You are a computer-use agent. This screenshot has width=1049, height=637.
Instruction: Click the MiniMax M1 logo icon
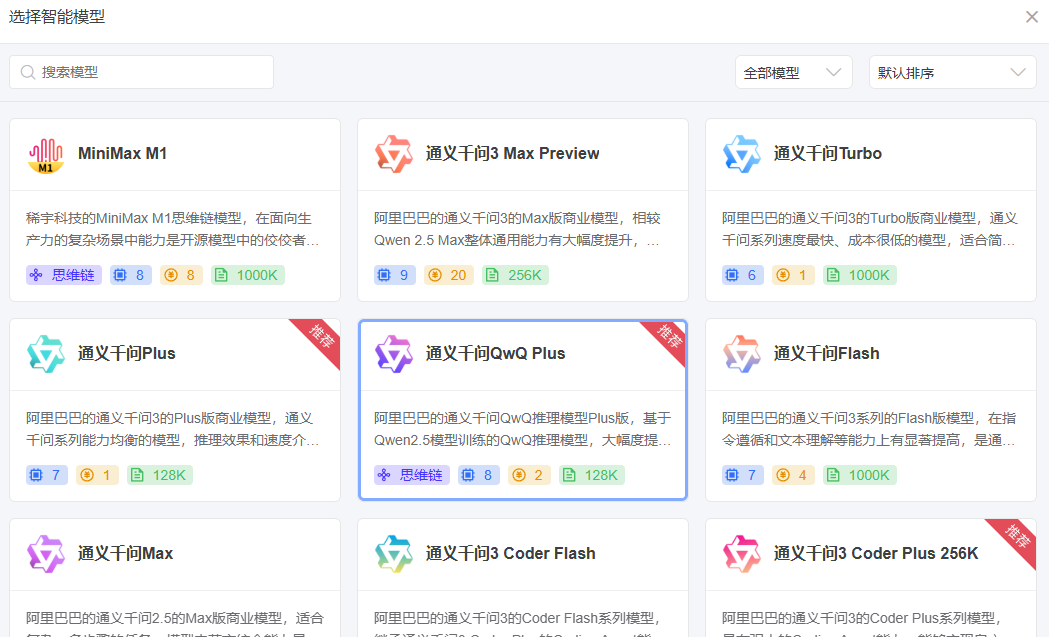pyautogui.click(x=45, y=155)
